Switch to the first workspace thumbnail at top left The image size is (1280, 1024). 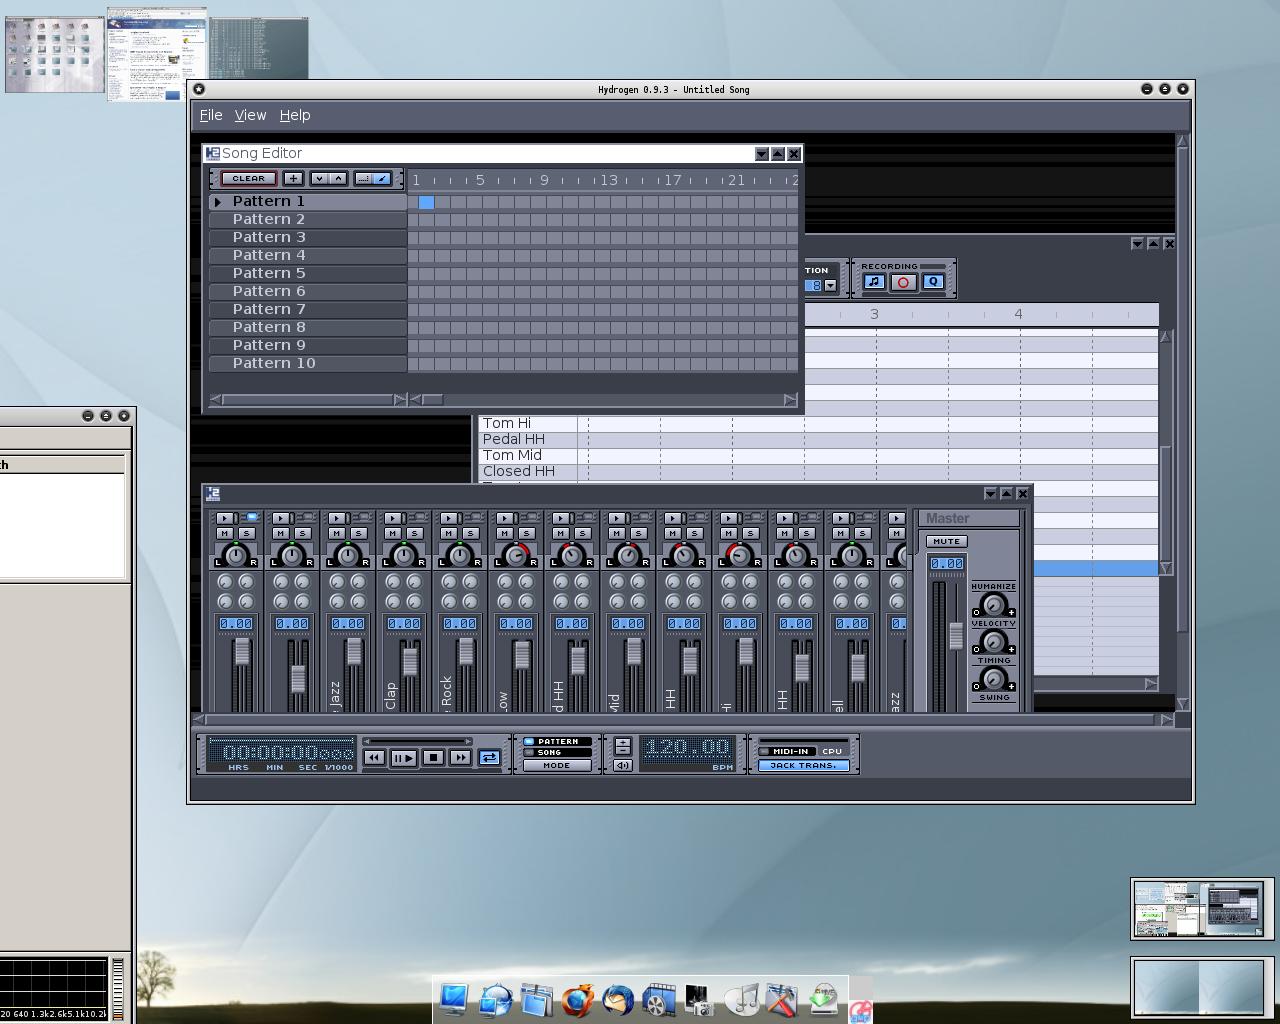point(55,55)
